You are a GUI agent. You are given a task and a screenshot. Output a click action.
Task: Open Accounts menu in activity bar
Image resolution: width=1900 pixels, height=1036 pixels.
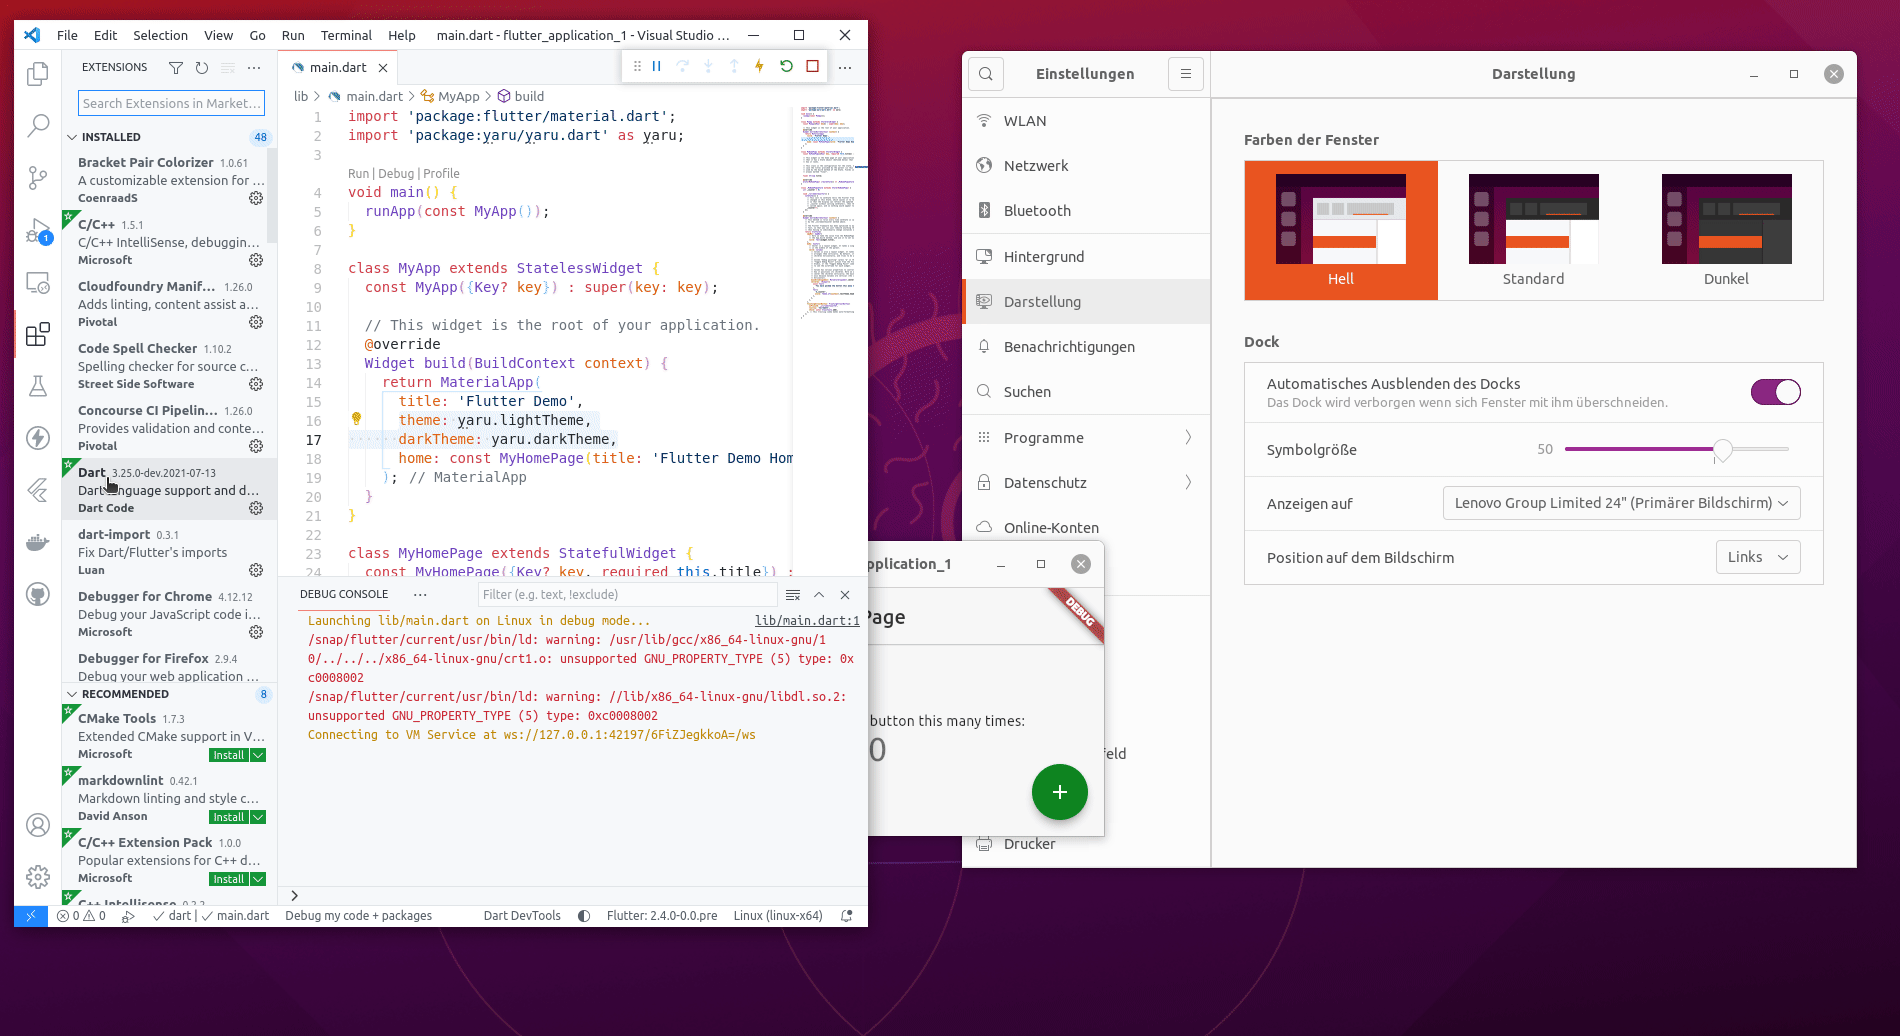point(38,825)
